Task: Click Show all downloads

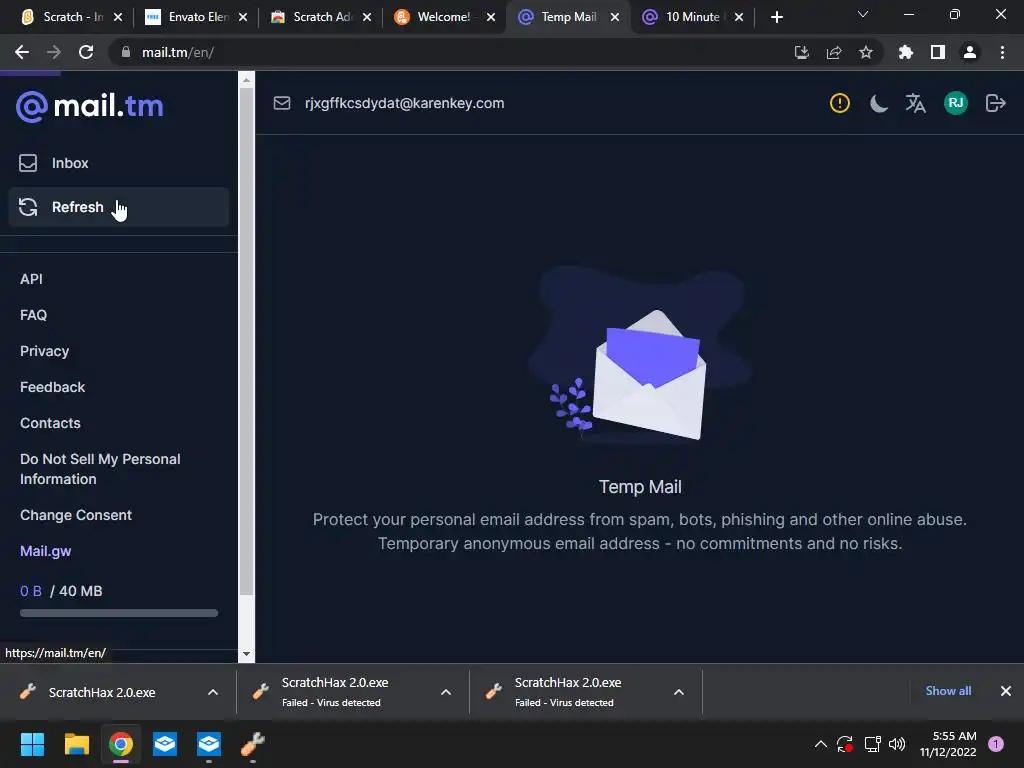Action: coord(948,691)
